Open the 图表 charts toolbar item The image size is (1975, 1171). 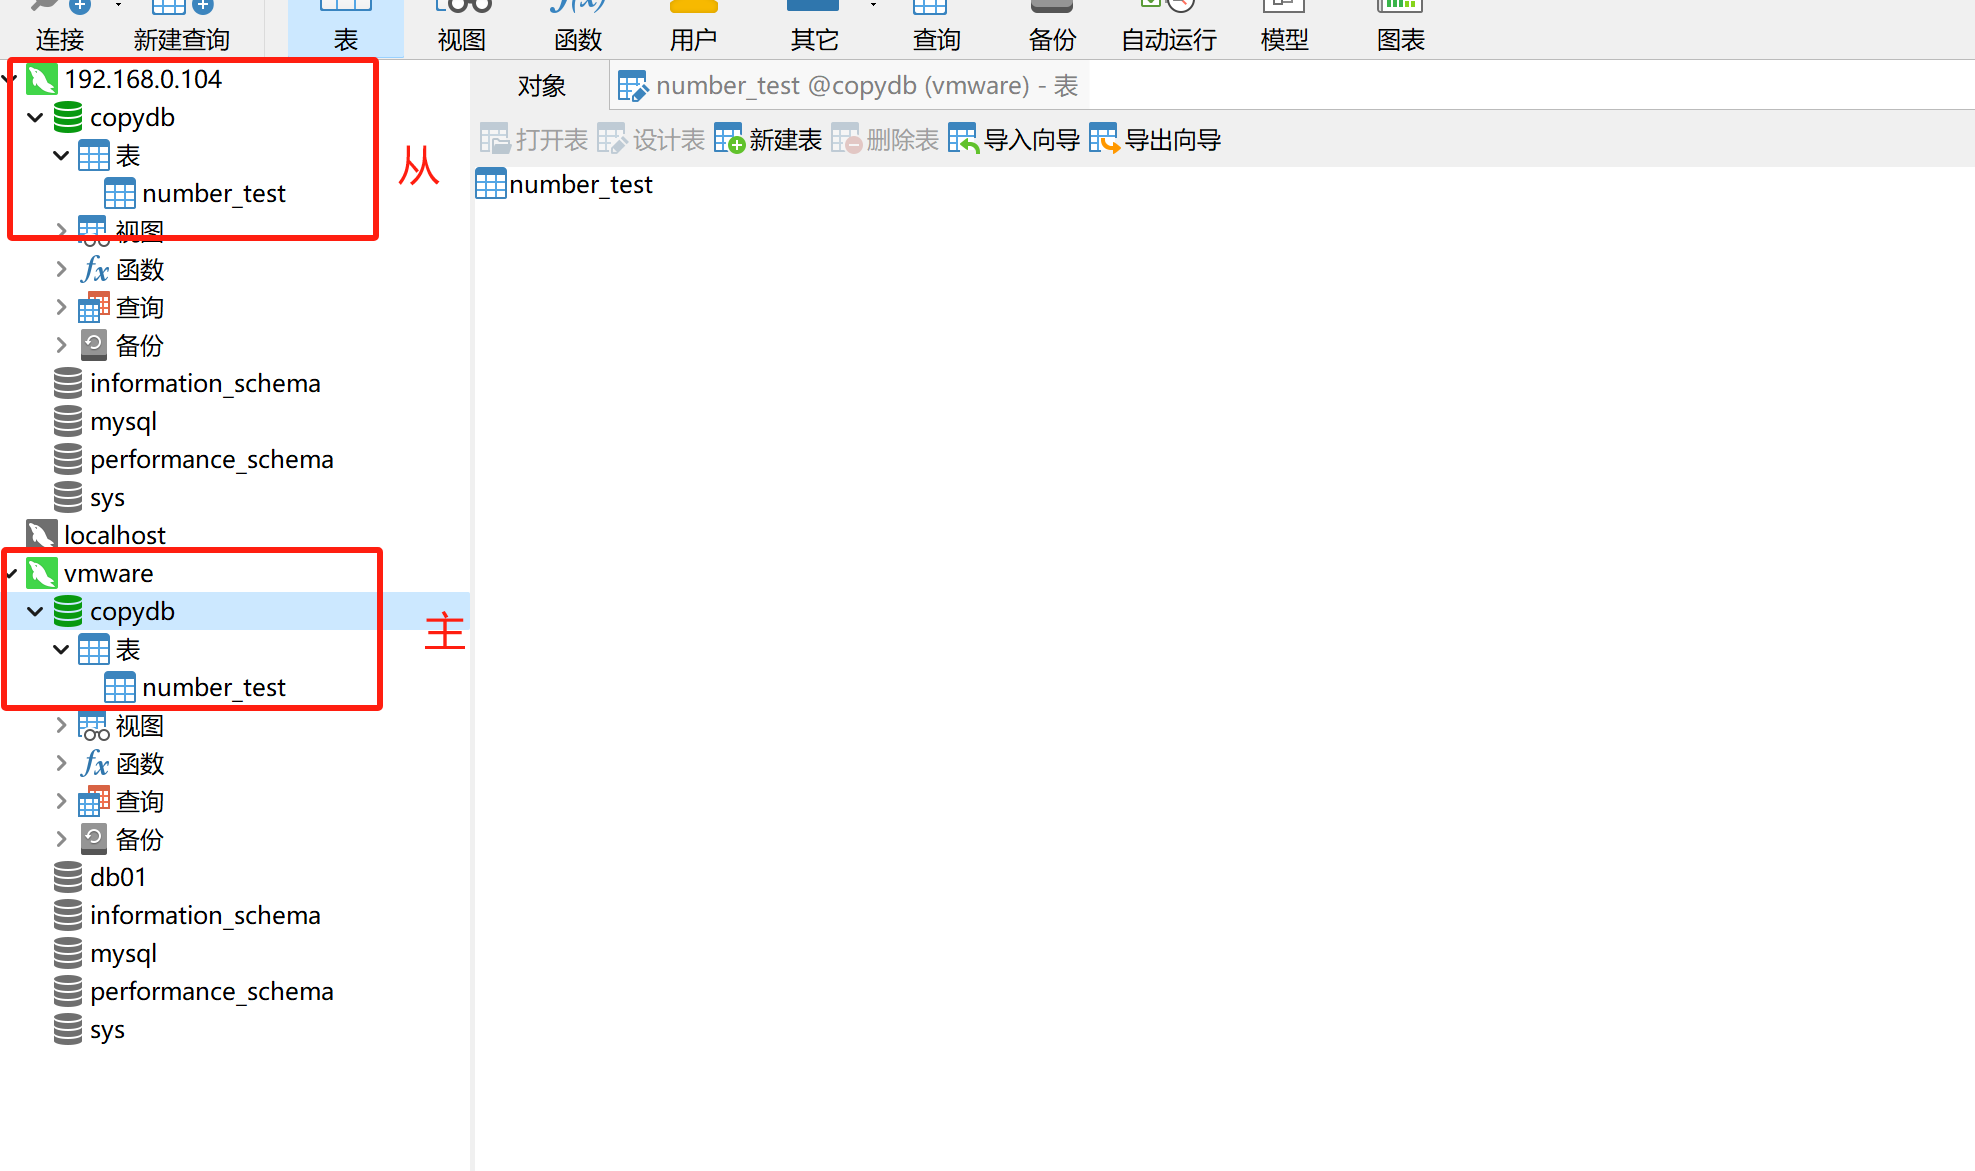coord(1400,27)
